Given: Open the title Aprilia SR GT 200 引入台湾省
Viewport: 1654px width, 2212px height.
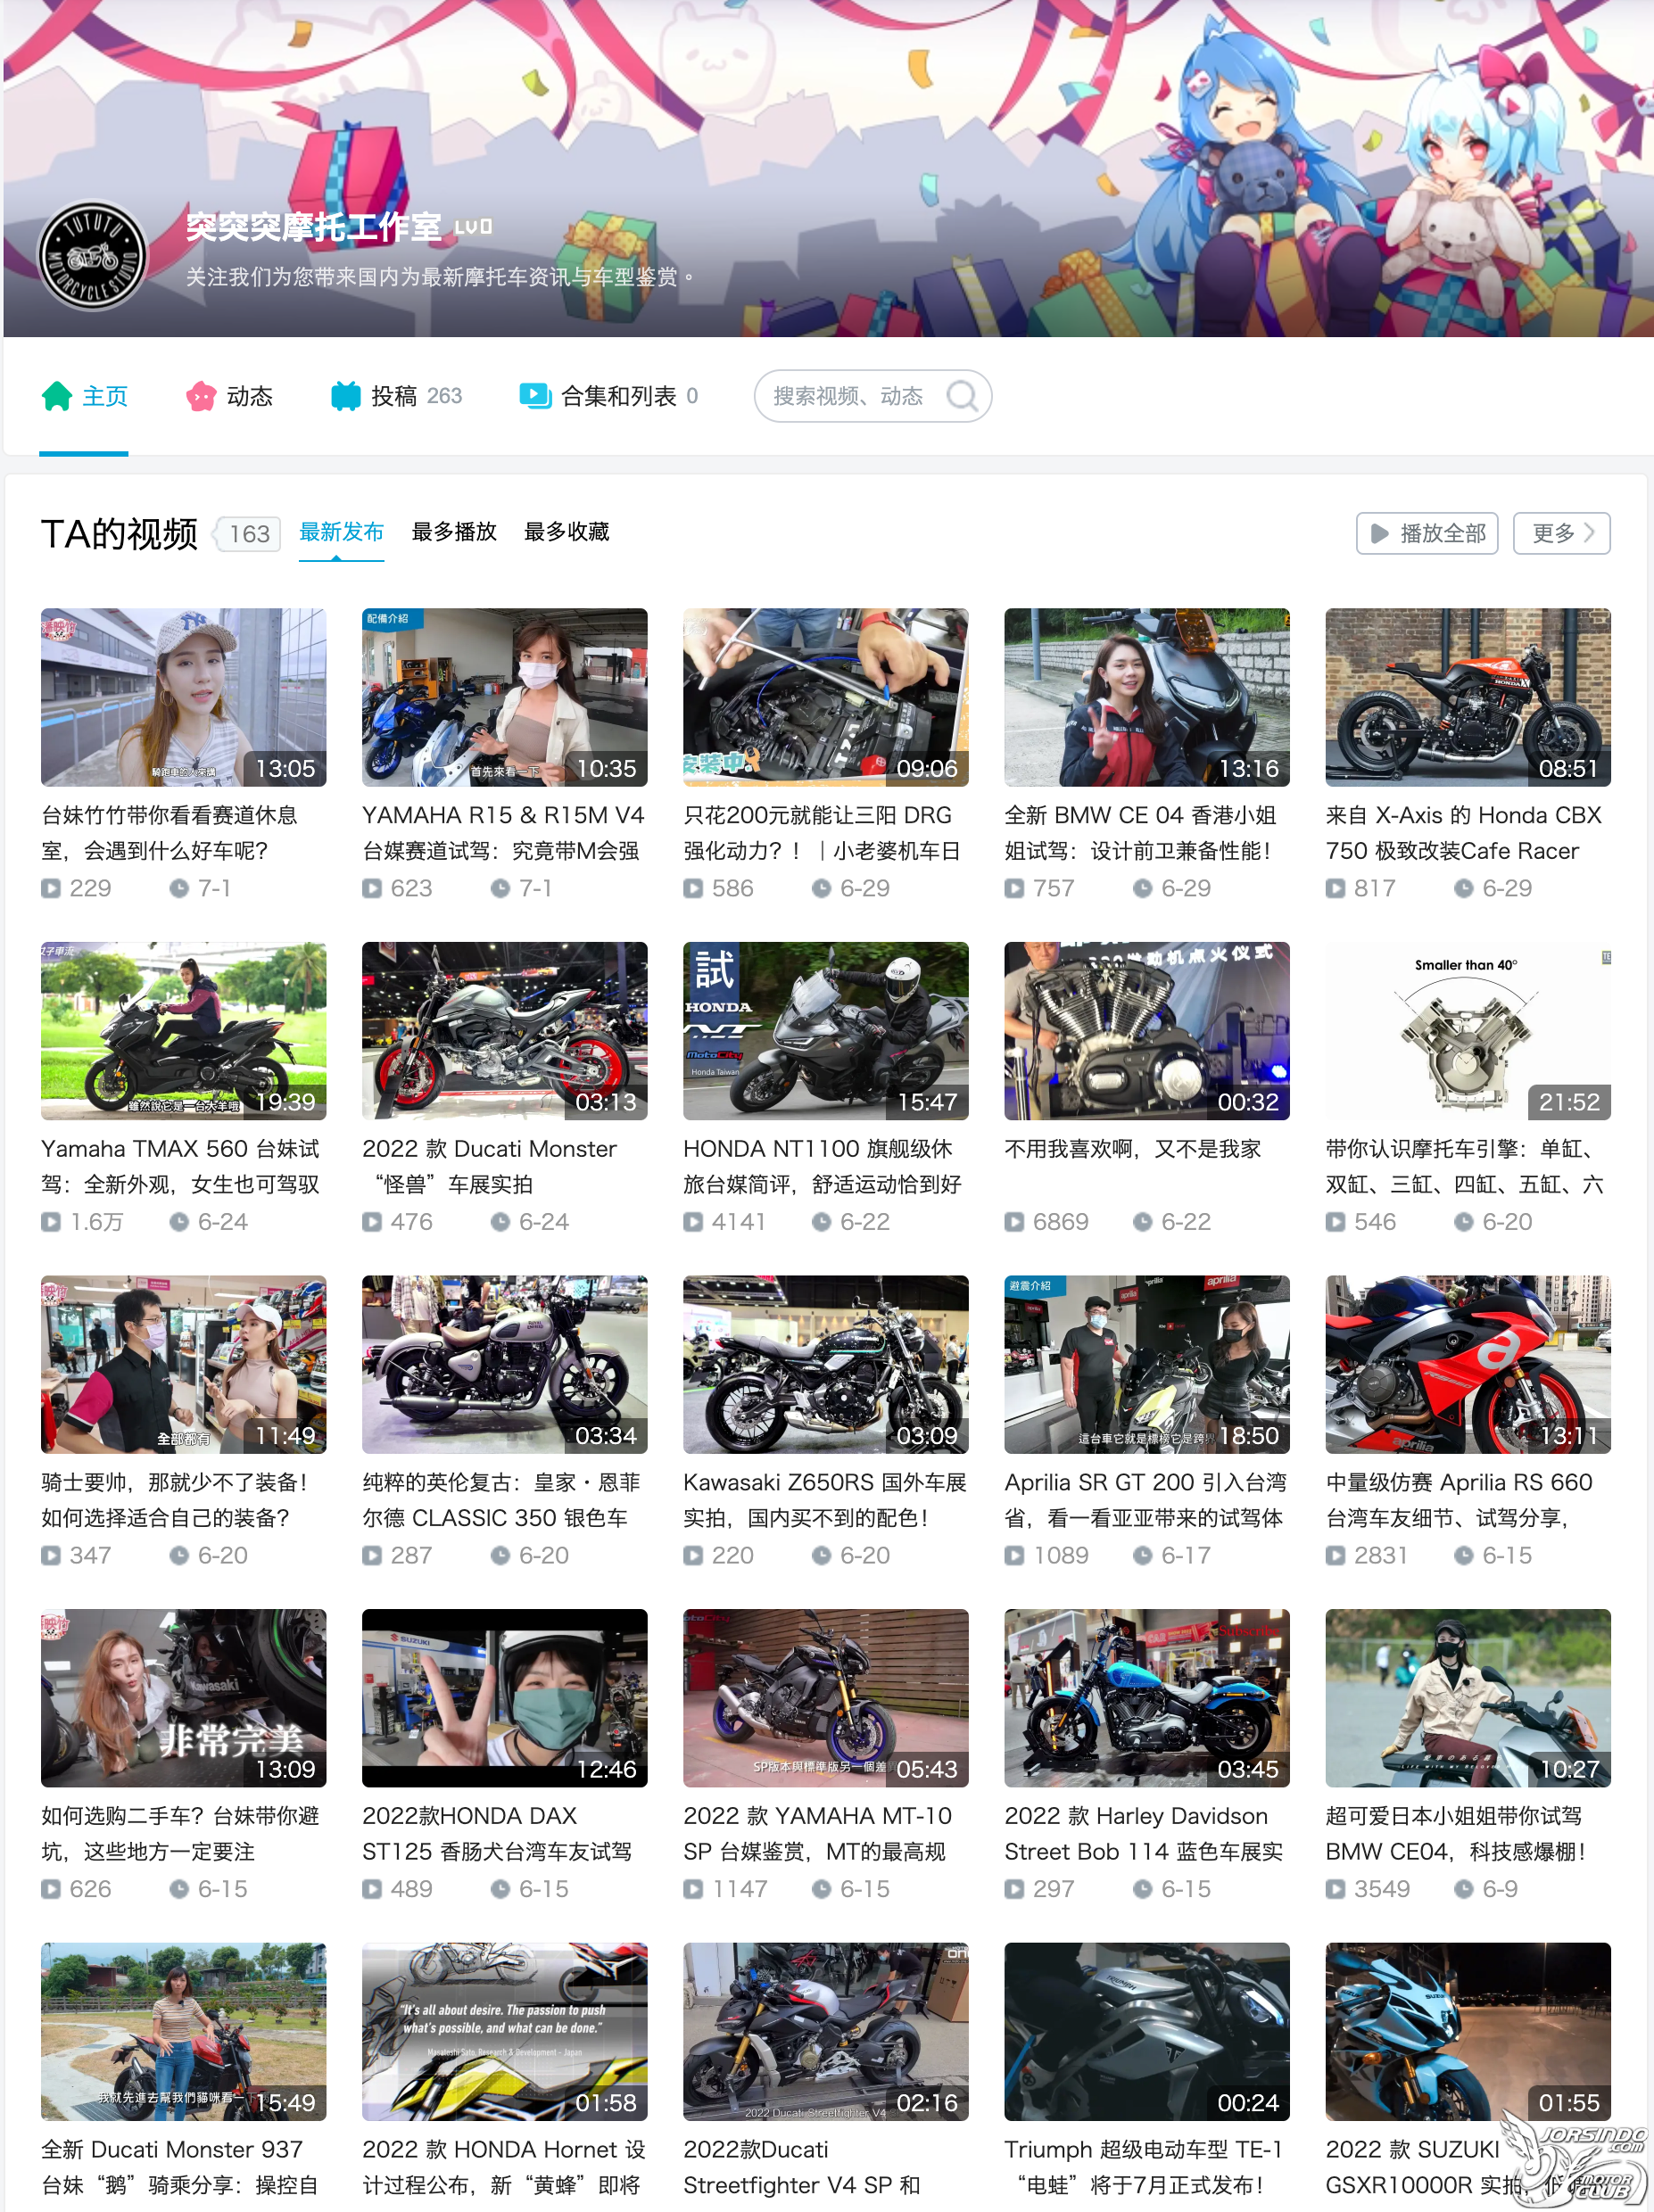Looking at the screenshot, I should (x=1146, y=1500).
